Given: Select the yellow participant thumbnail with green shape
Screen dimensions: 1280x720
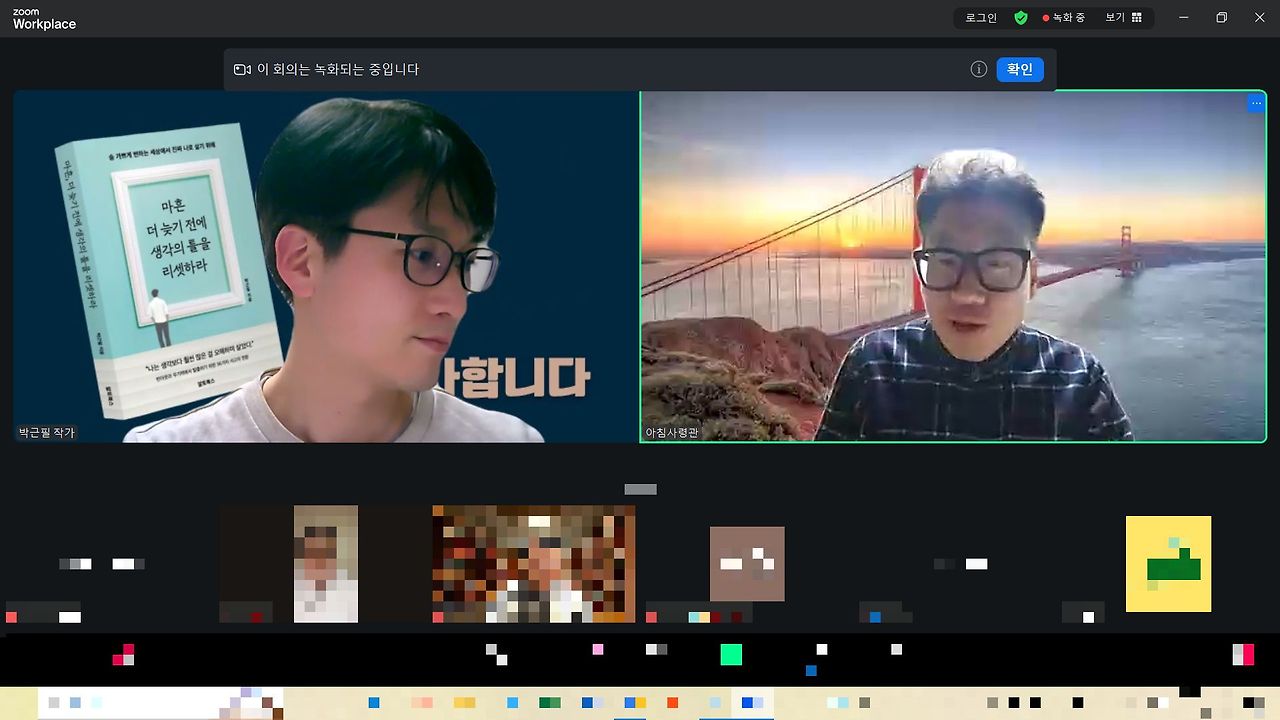Looking at the screenshot, I should 1168,564.
